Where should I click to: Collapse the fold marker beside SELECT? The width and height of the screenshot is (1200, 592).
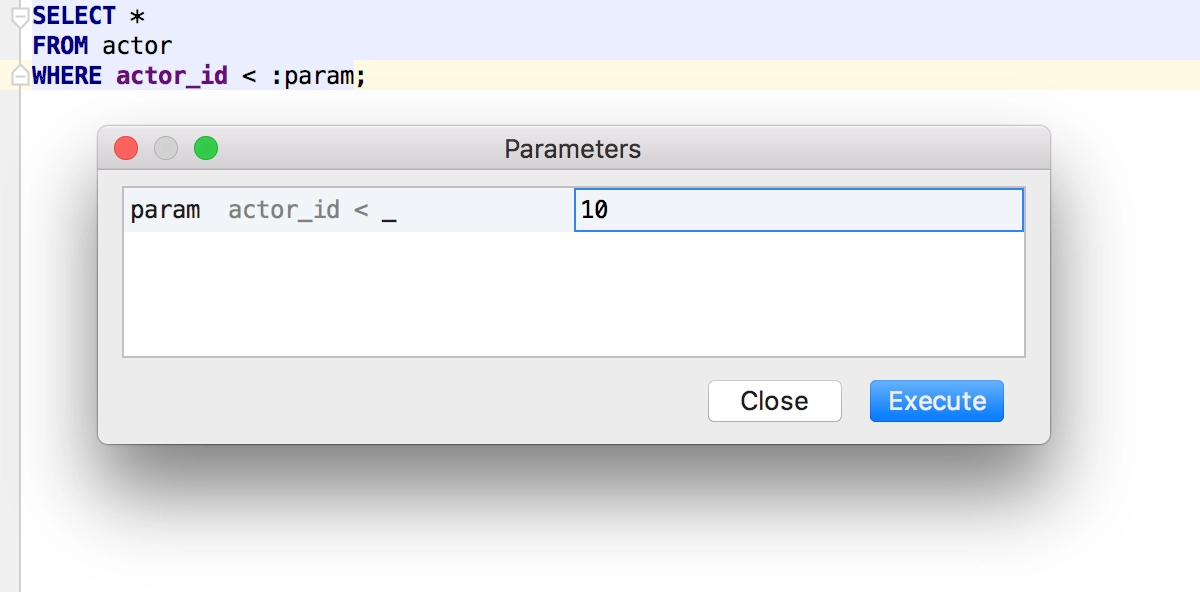(x=20, y=16)
